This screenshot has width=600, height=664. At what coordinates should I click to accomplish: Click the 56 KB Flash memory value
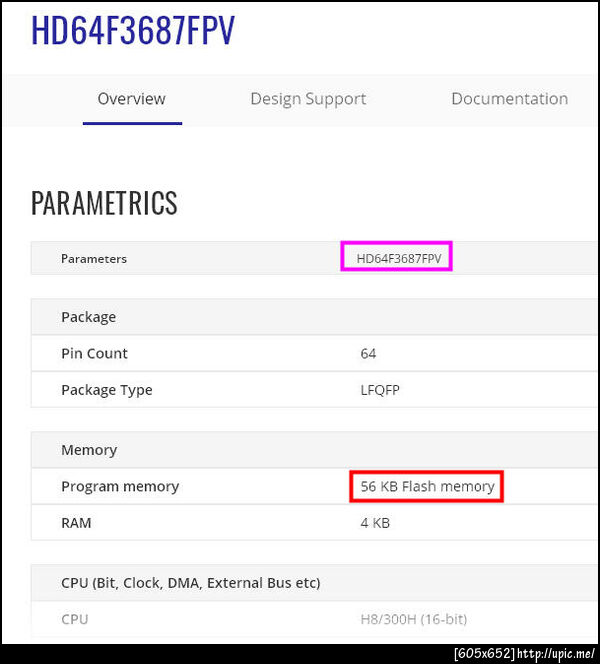pos(427,486)
